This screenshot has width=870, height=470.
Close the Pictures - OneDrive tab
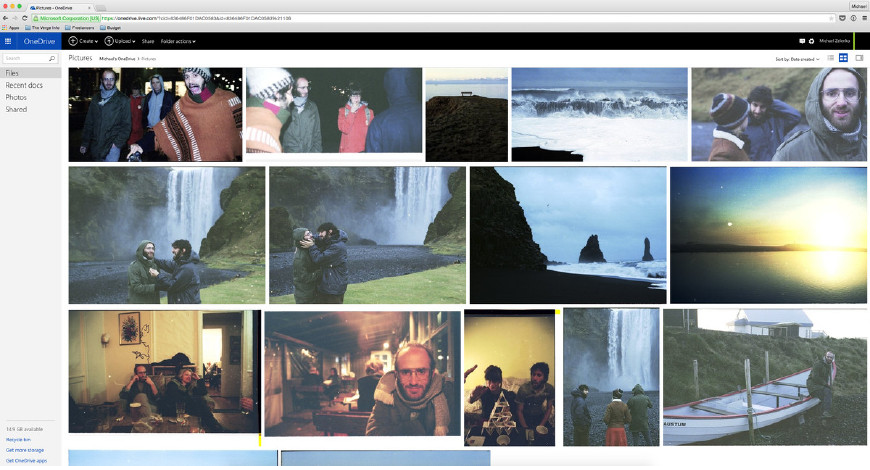[x=89, y=8]
